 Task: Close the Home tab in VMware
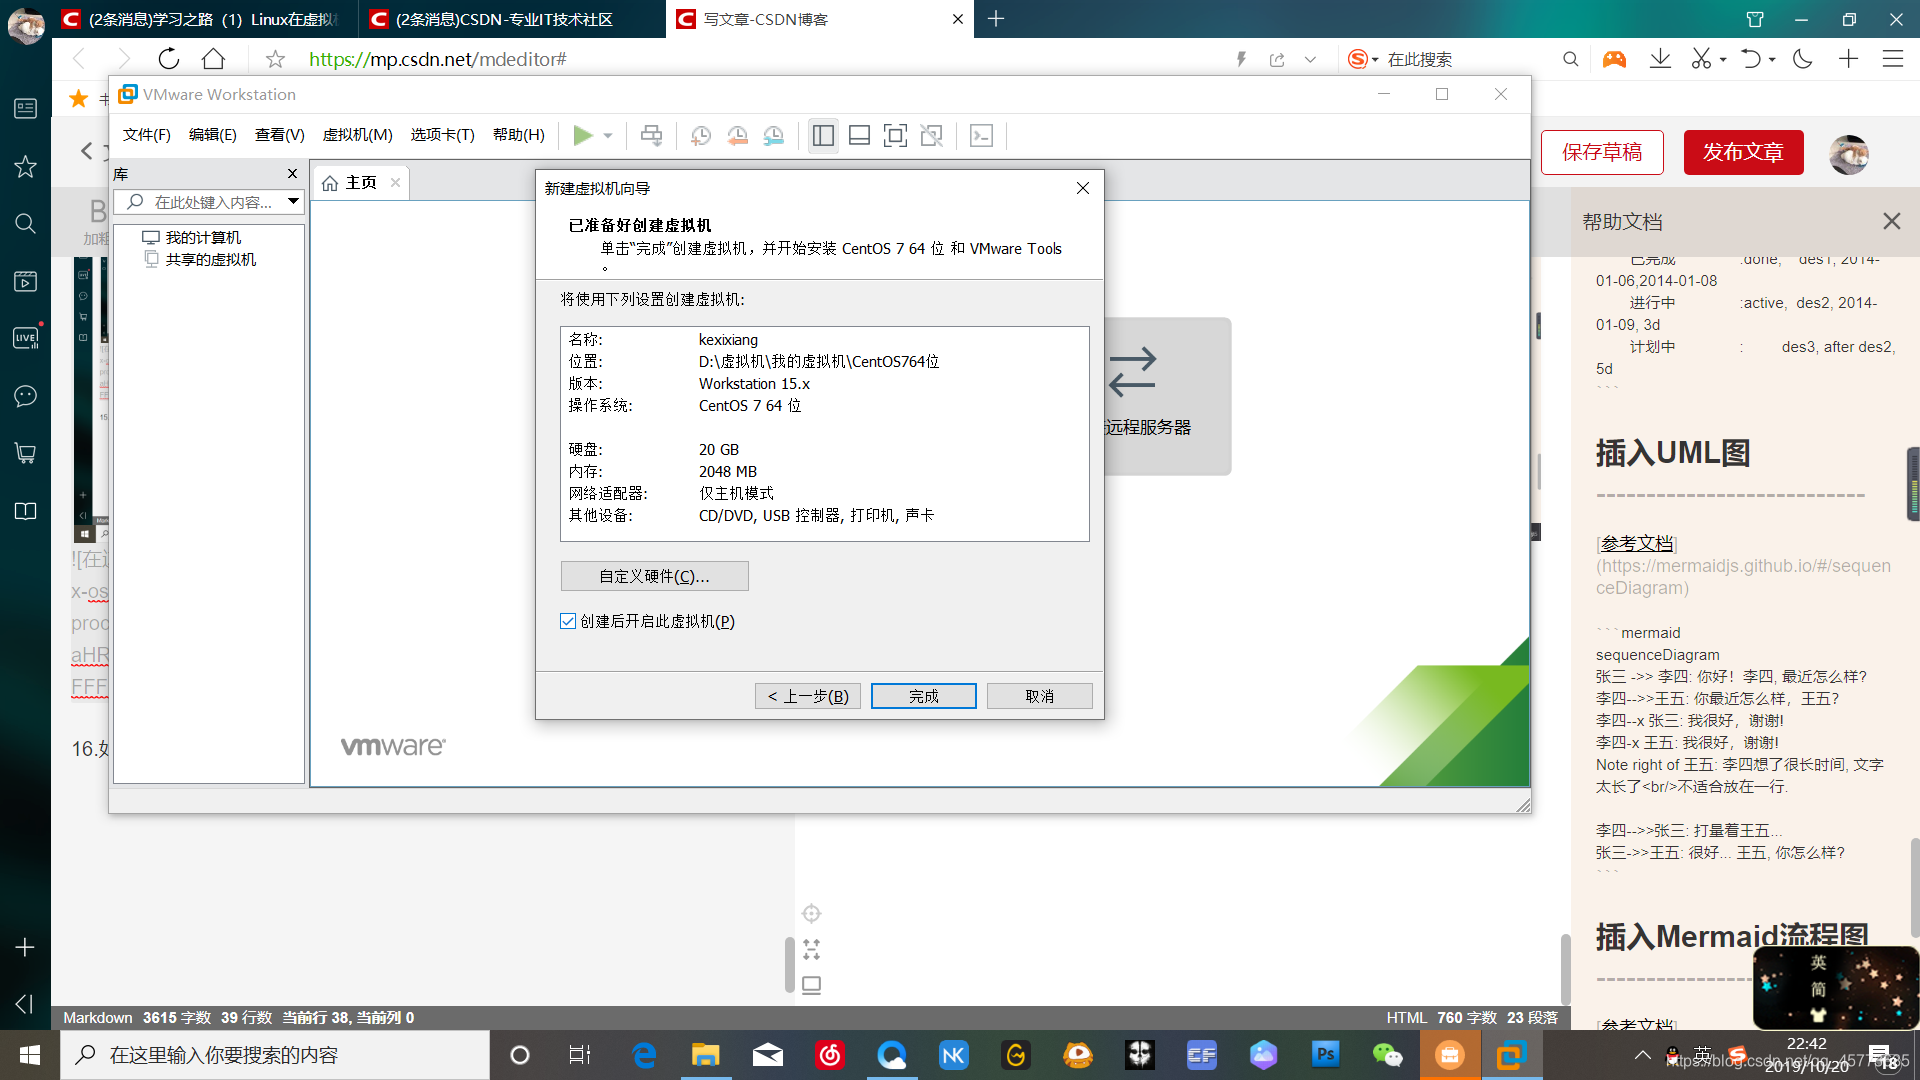395,182
